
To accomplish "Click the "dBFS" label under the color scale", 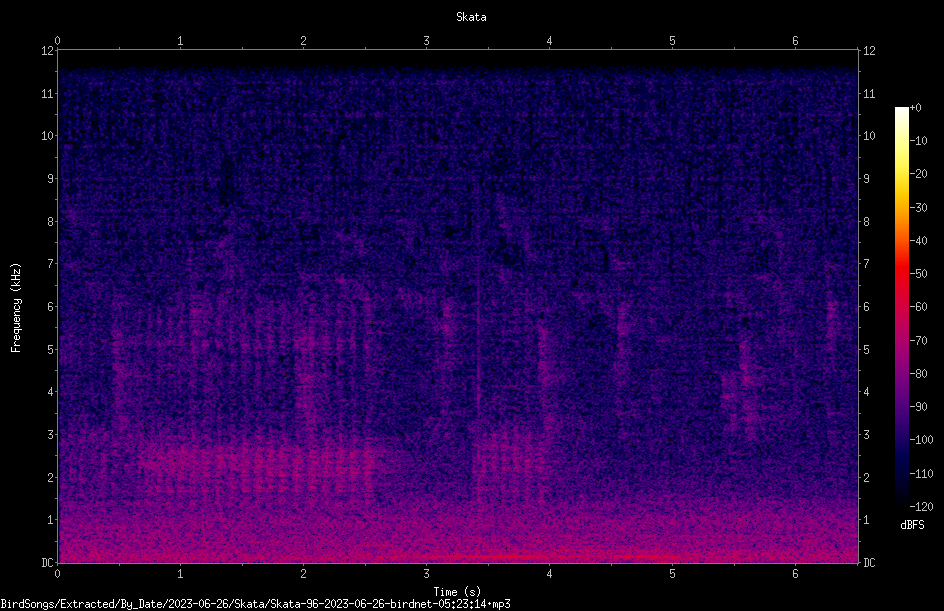I will coord(912,525).
